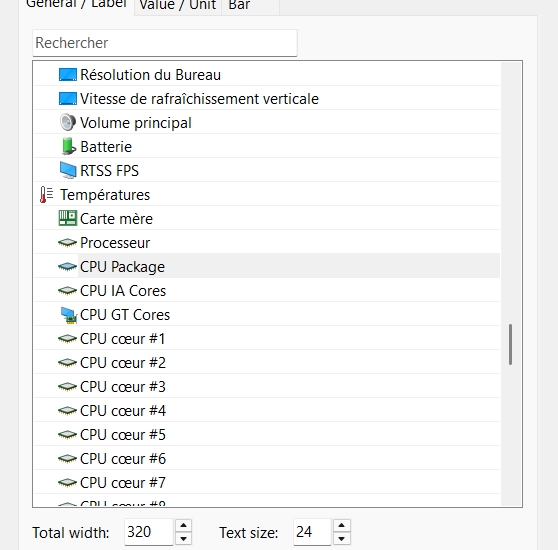Select Vitesse de rafraîchissement verticale entry
Screen dimensions: 558x550
pyautogui.click(x=199, y=99)
